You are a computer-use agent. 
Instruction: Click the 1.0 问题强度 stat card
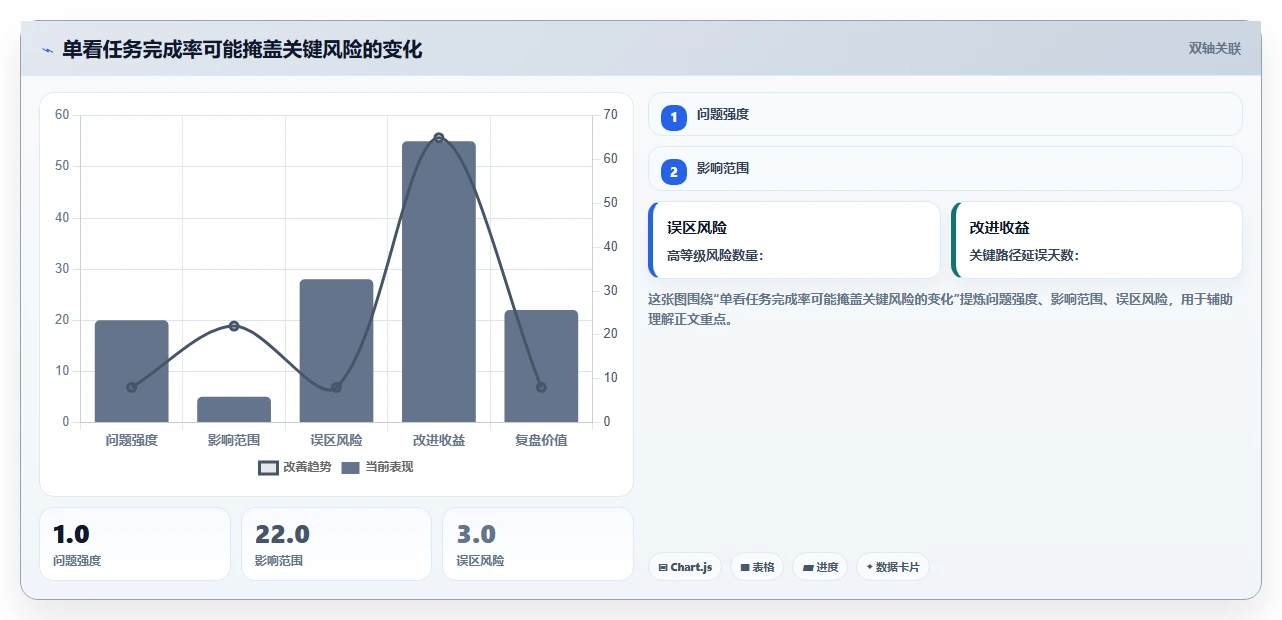[x=135, y=544]
